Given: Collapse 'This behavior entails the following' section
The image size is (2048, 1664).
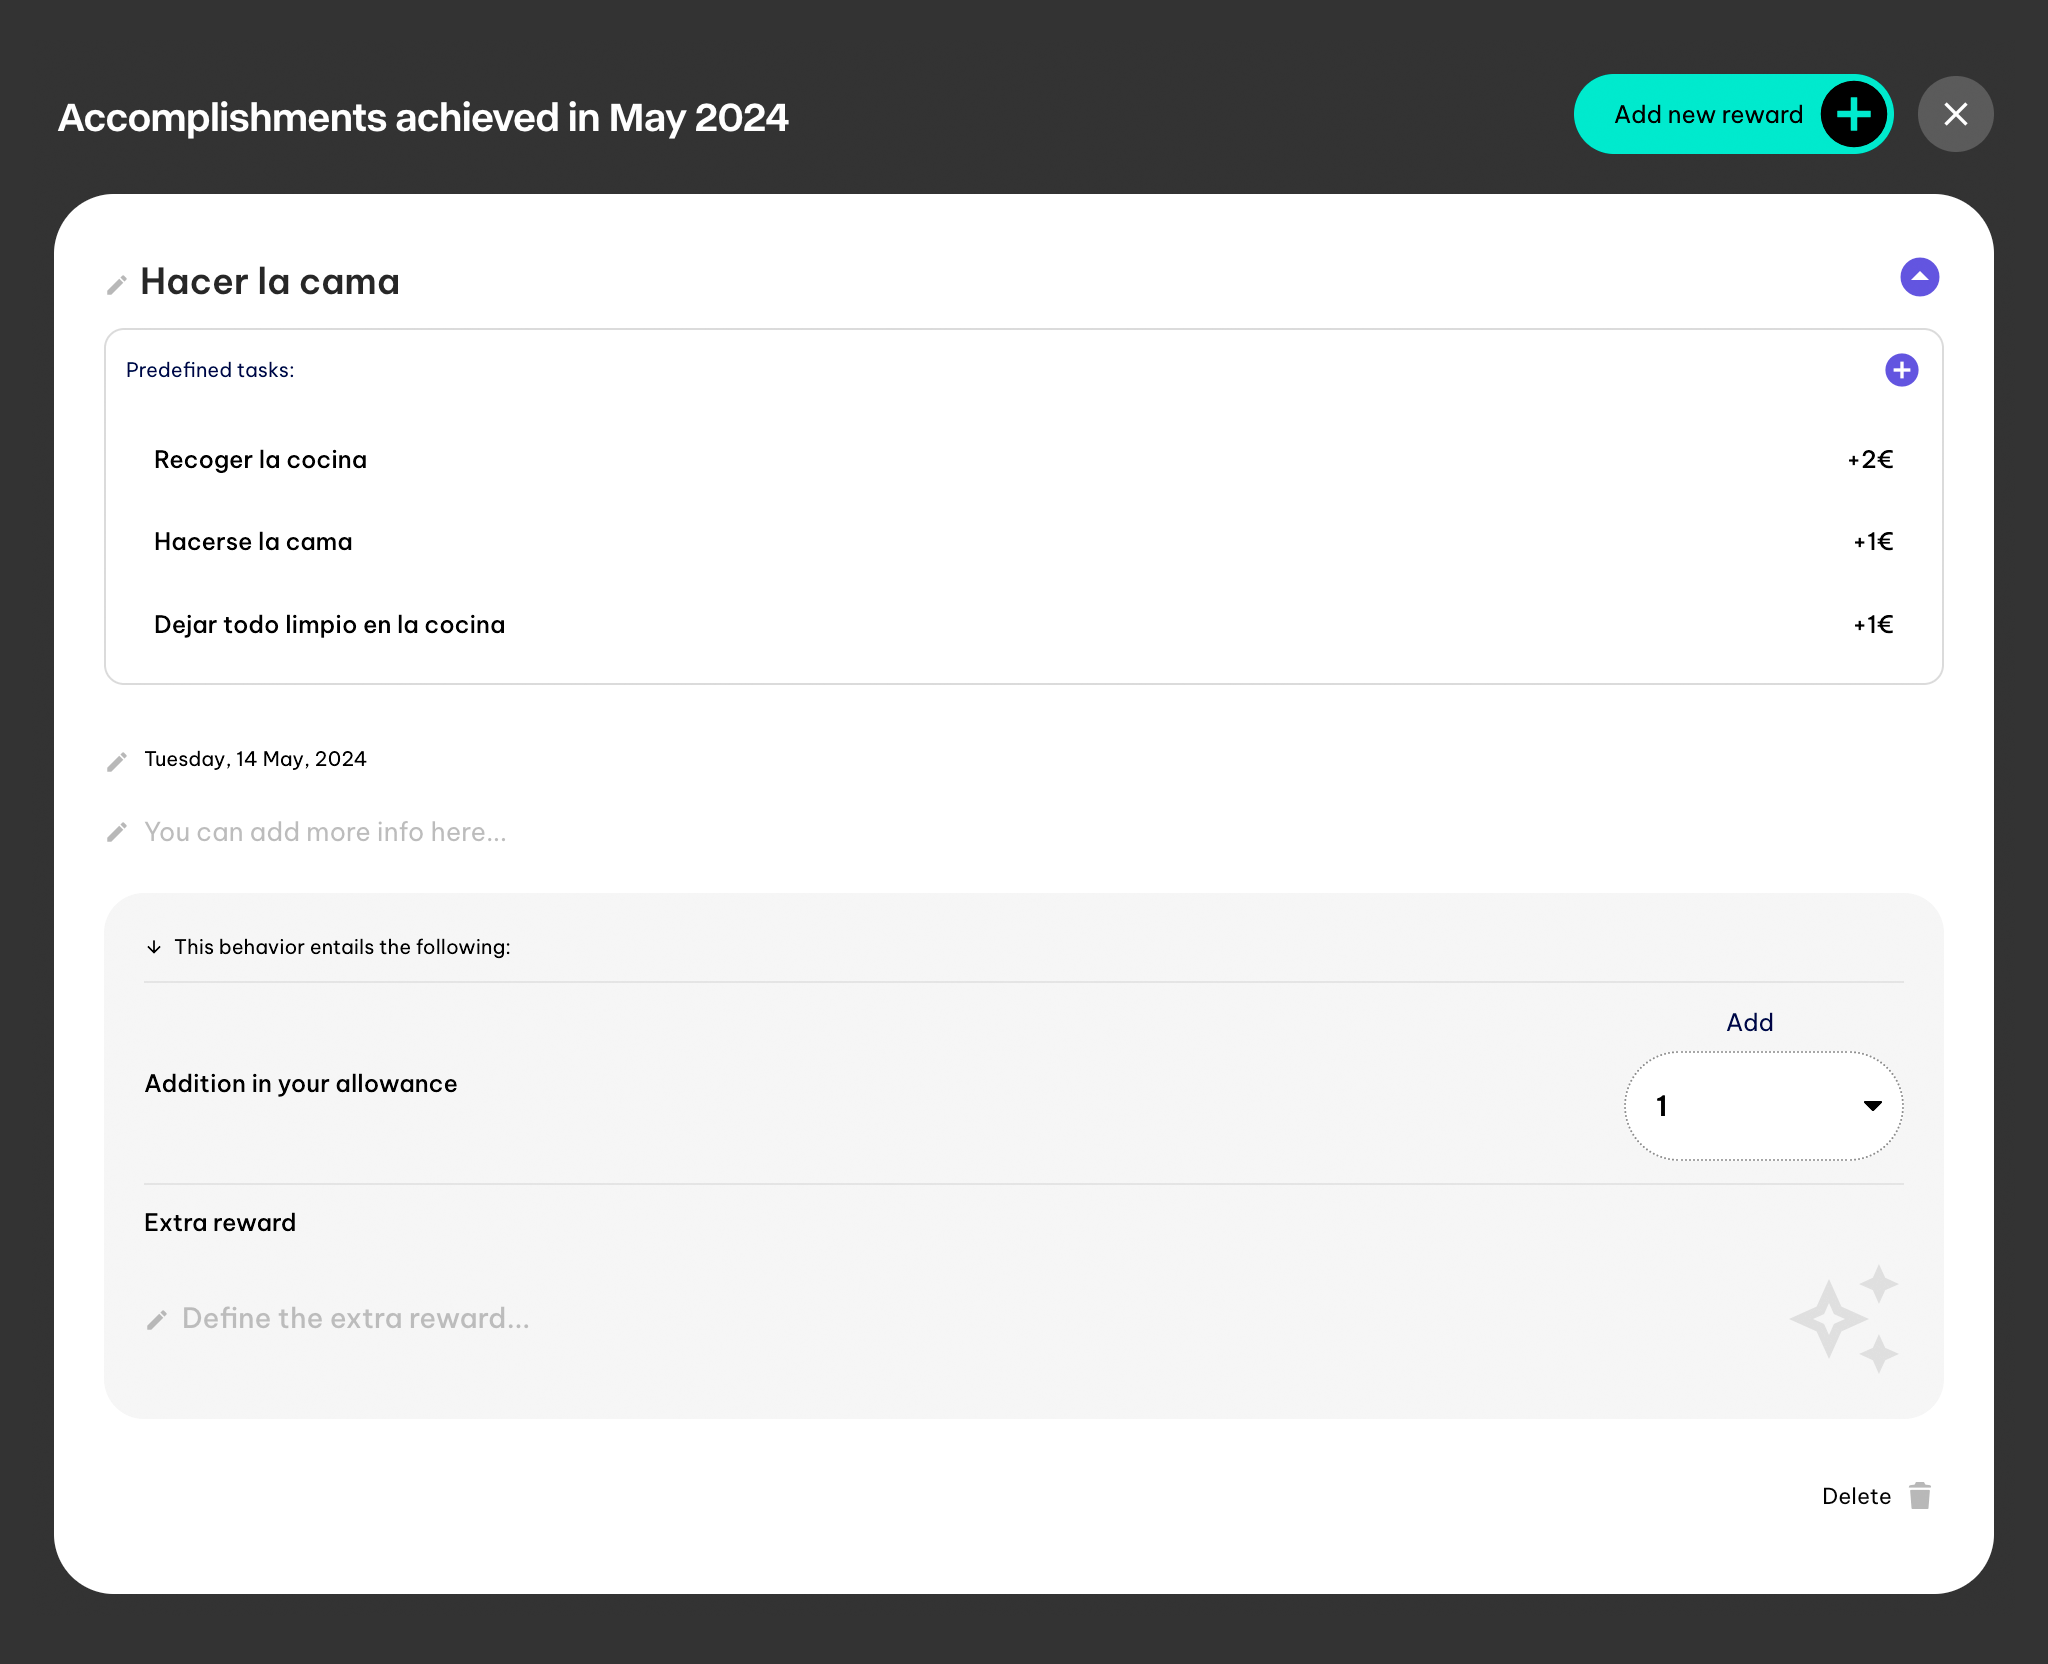Looking at the screenshot, I should pyautogui.click(x=154, y=947).
